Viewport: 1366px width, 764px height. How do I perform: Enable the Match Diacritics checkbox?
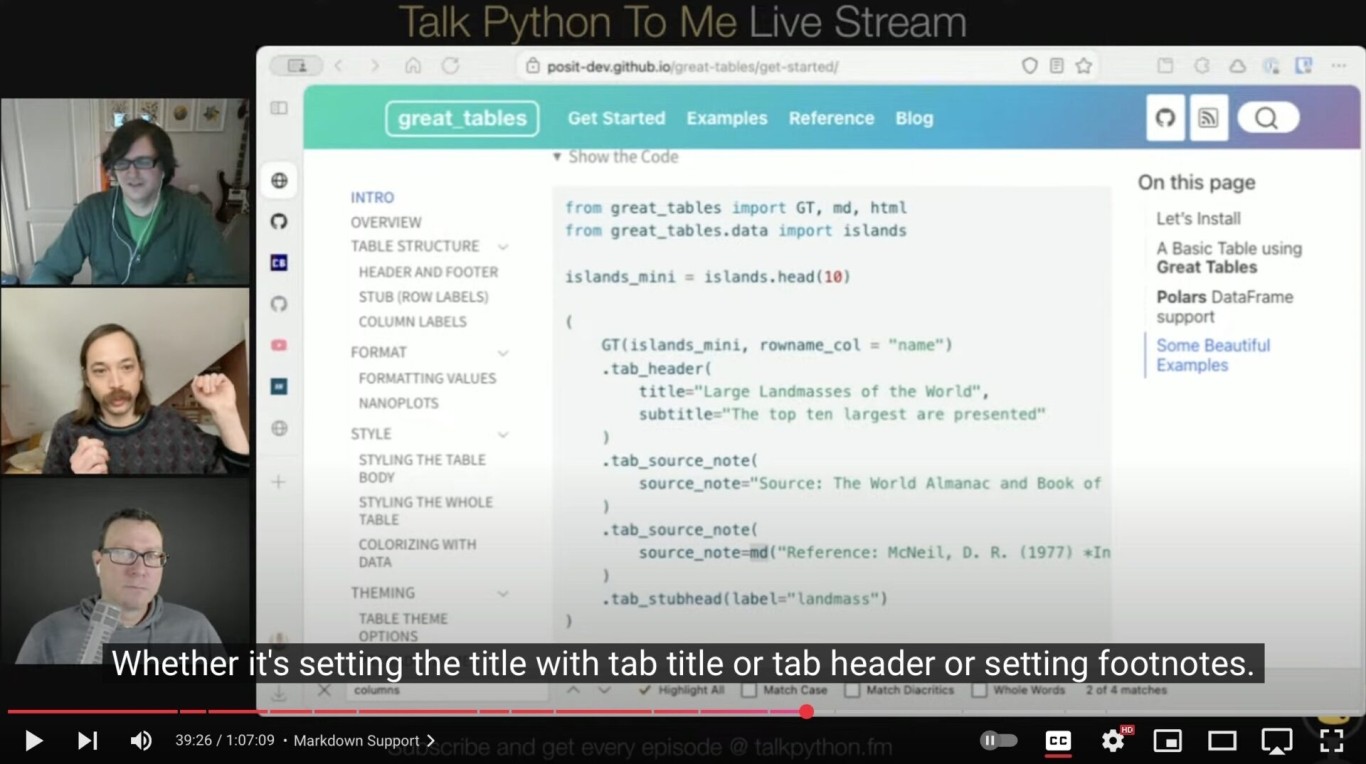pyautogui.click(x=852, y=690)
